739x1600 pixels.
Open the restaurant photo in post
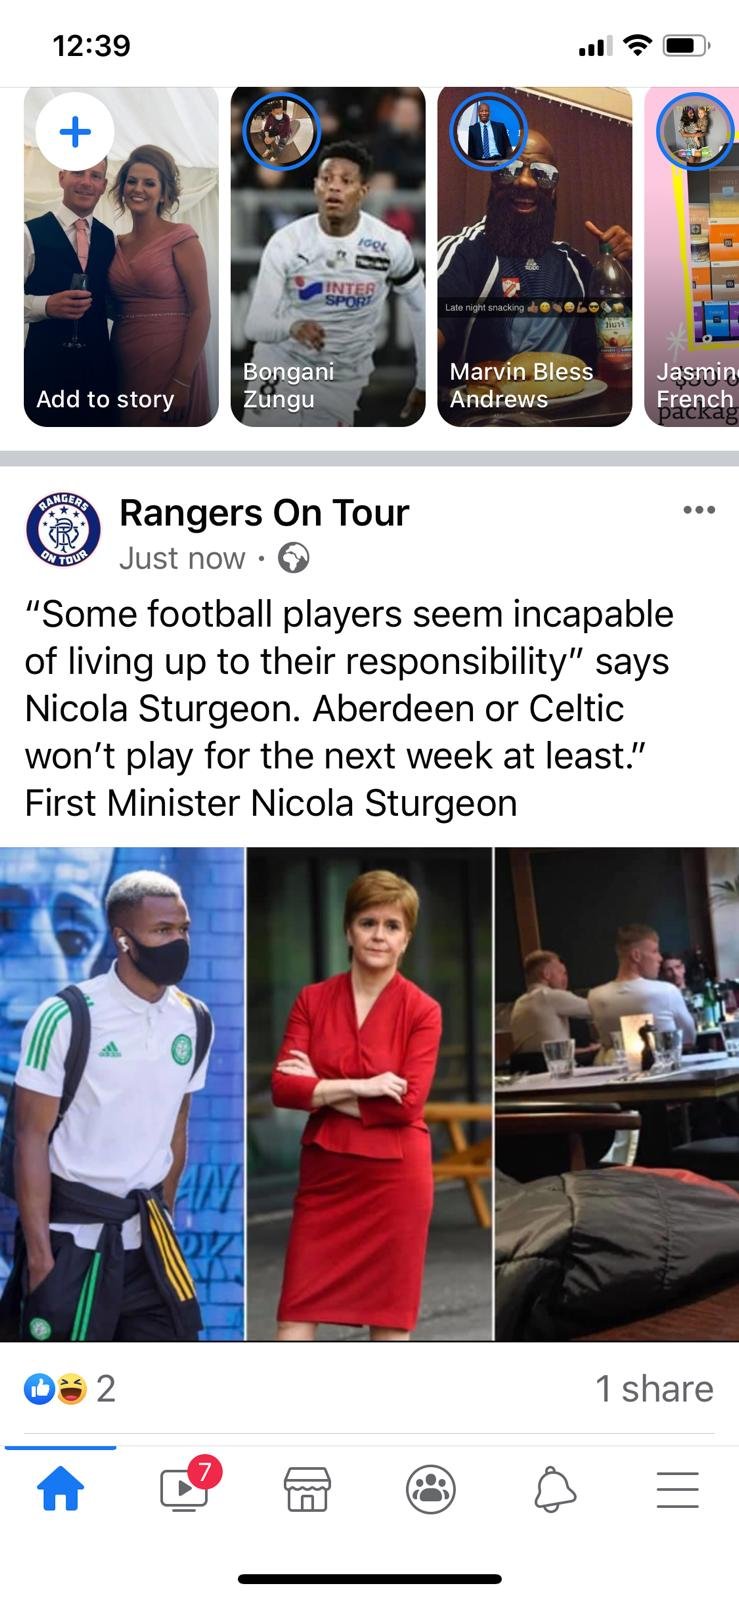pyautogui.click(x=617, y=1094)
